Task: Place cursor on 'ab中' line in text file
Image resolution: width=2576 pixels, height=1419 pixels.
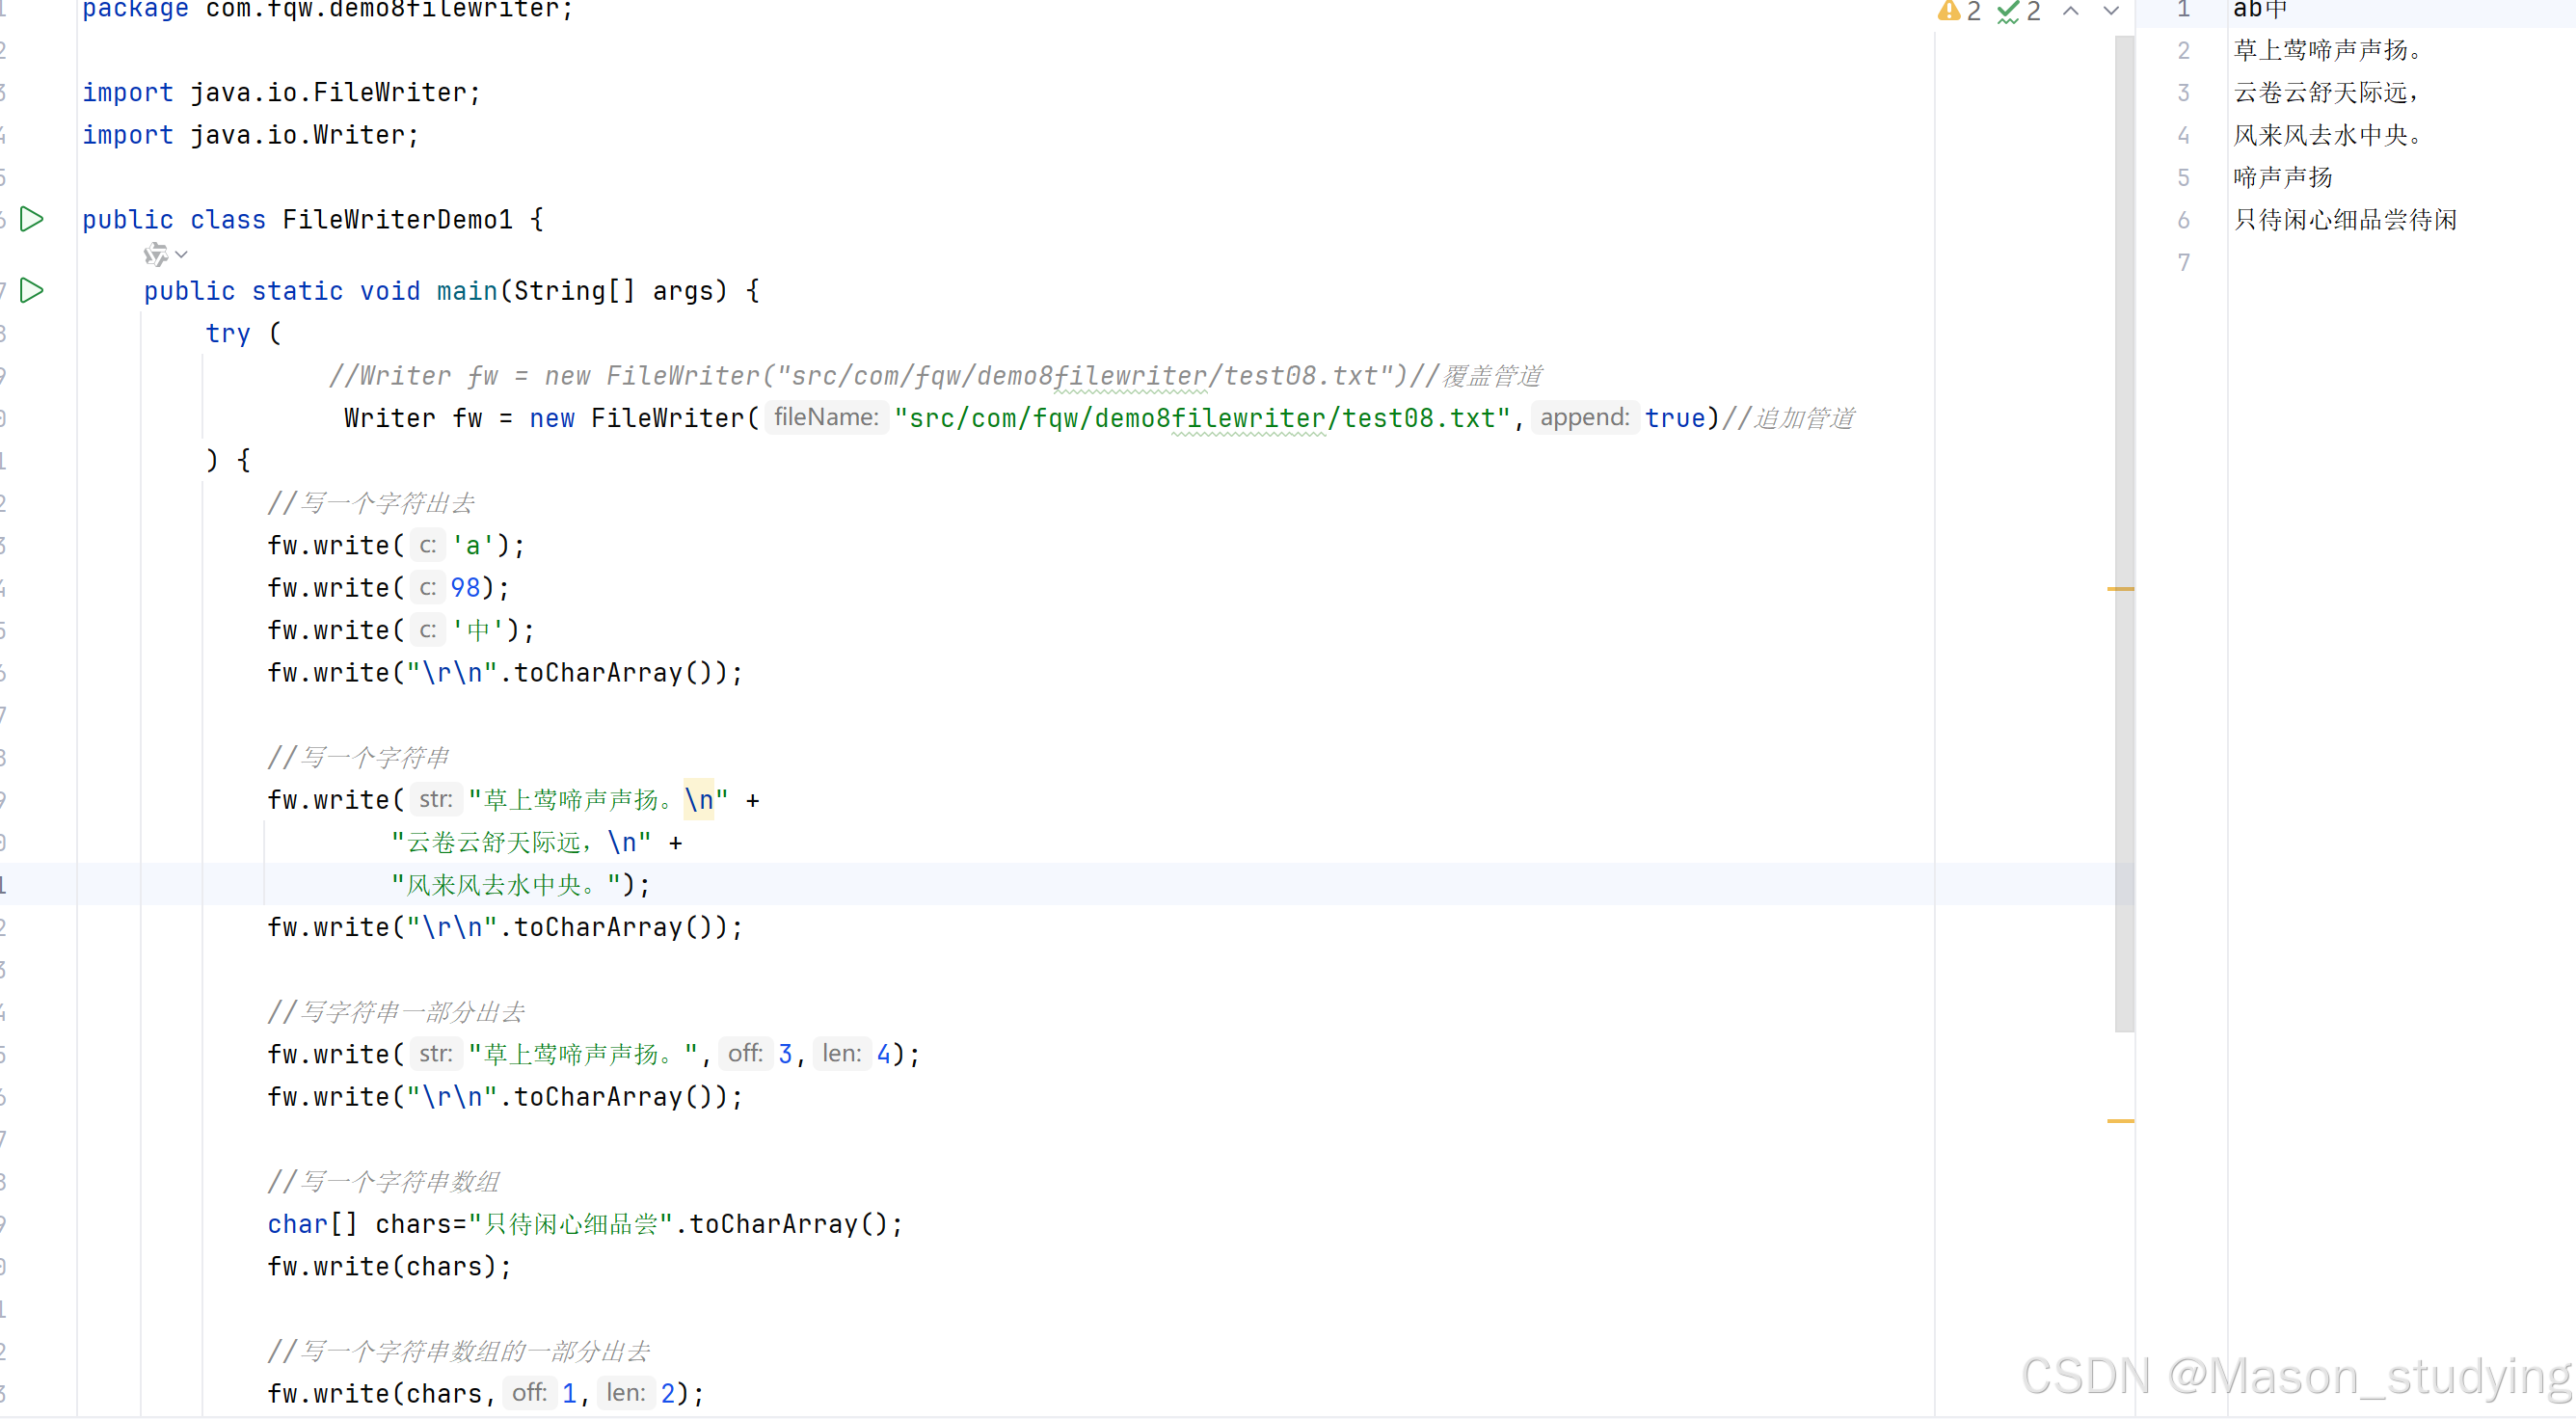Action: point(2260,10)
